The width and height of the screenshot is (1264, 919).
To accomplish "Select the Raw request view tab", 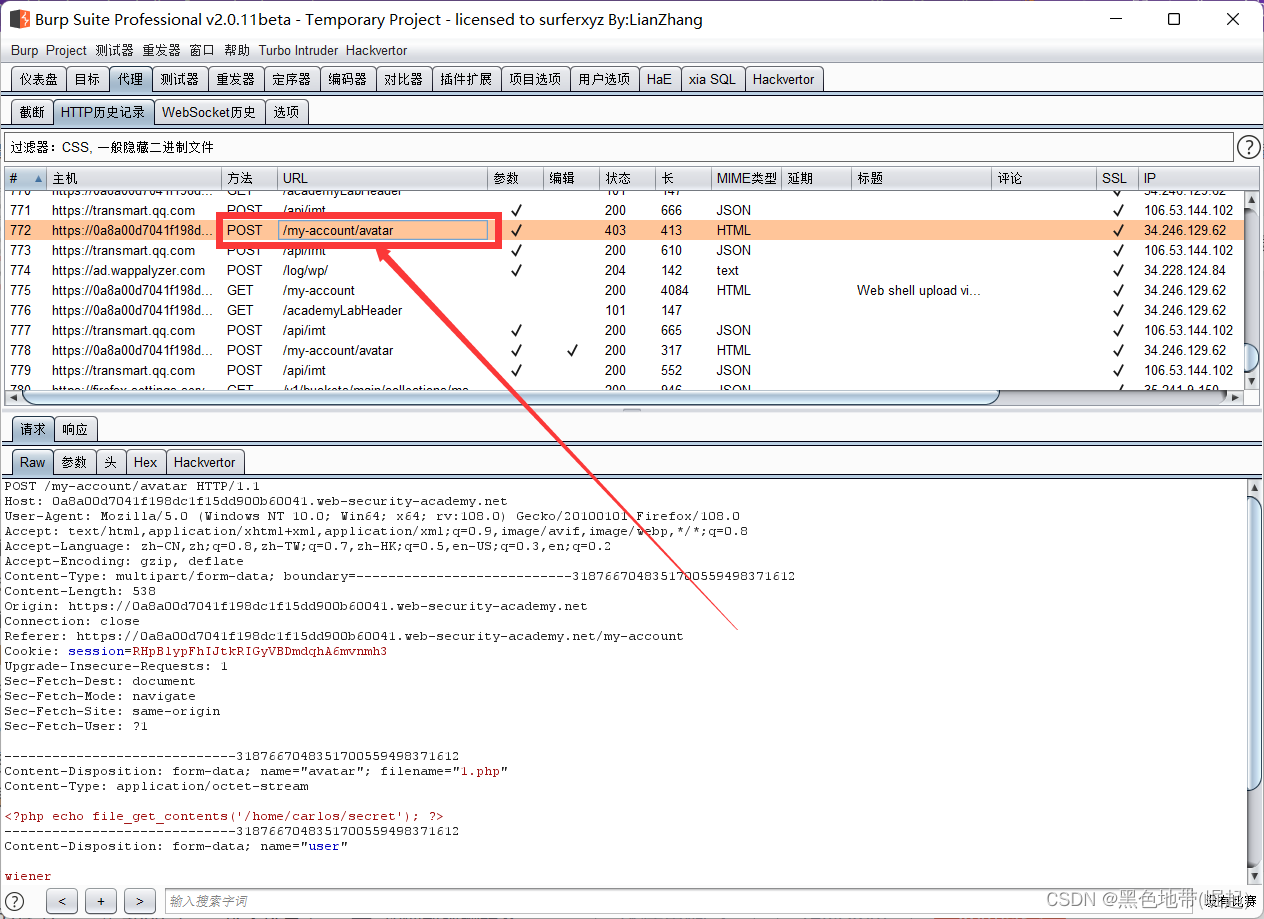I will [33, 462].
